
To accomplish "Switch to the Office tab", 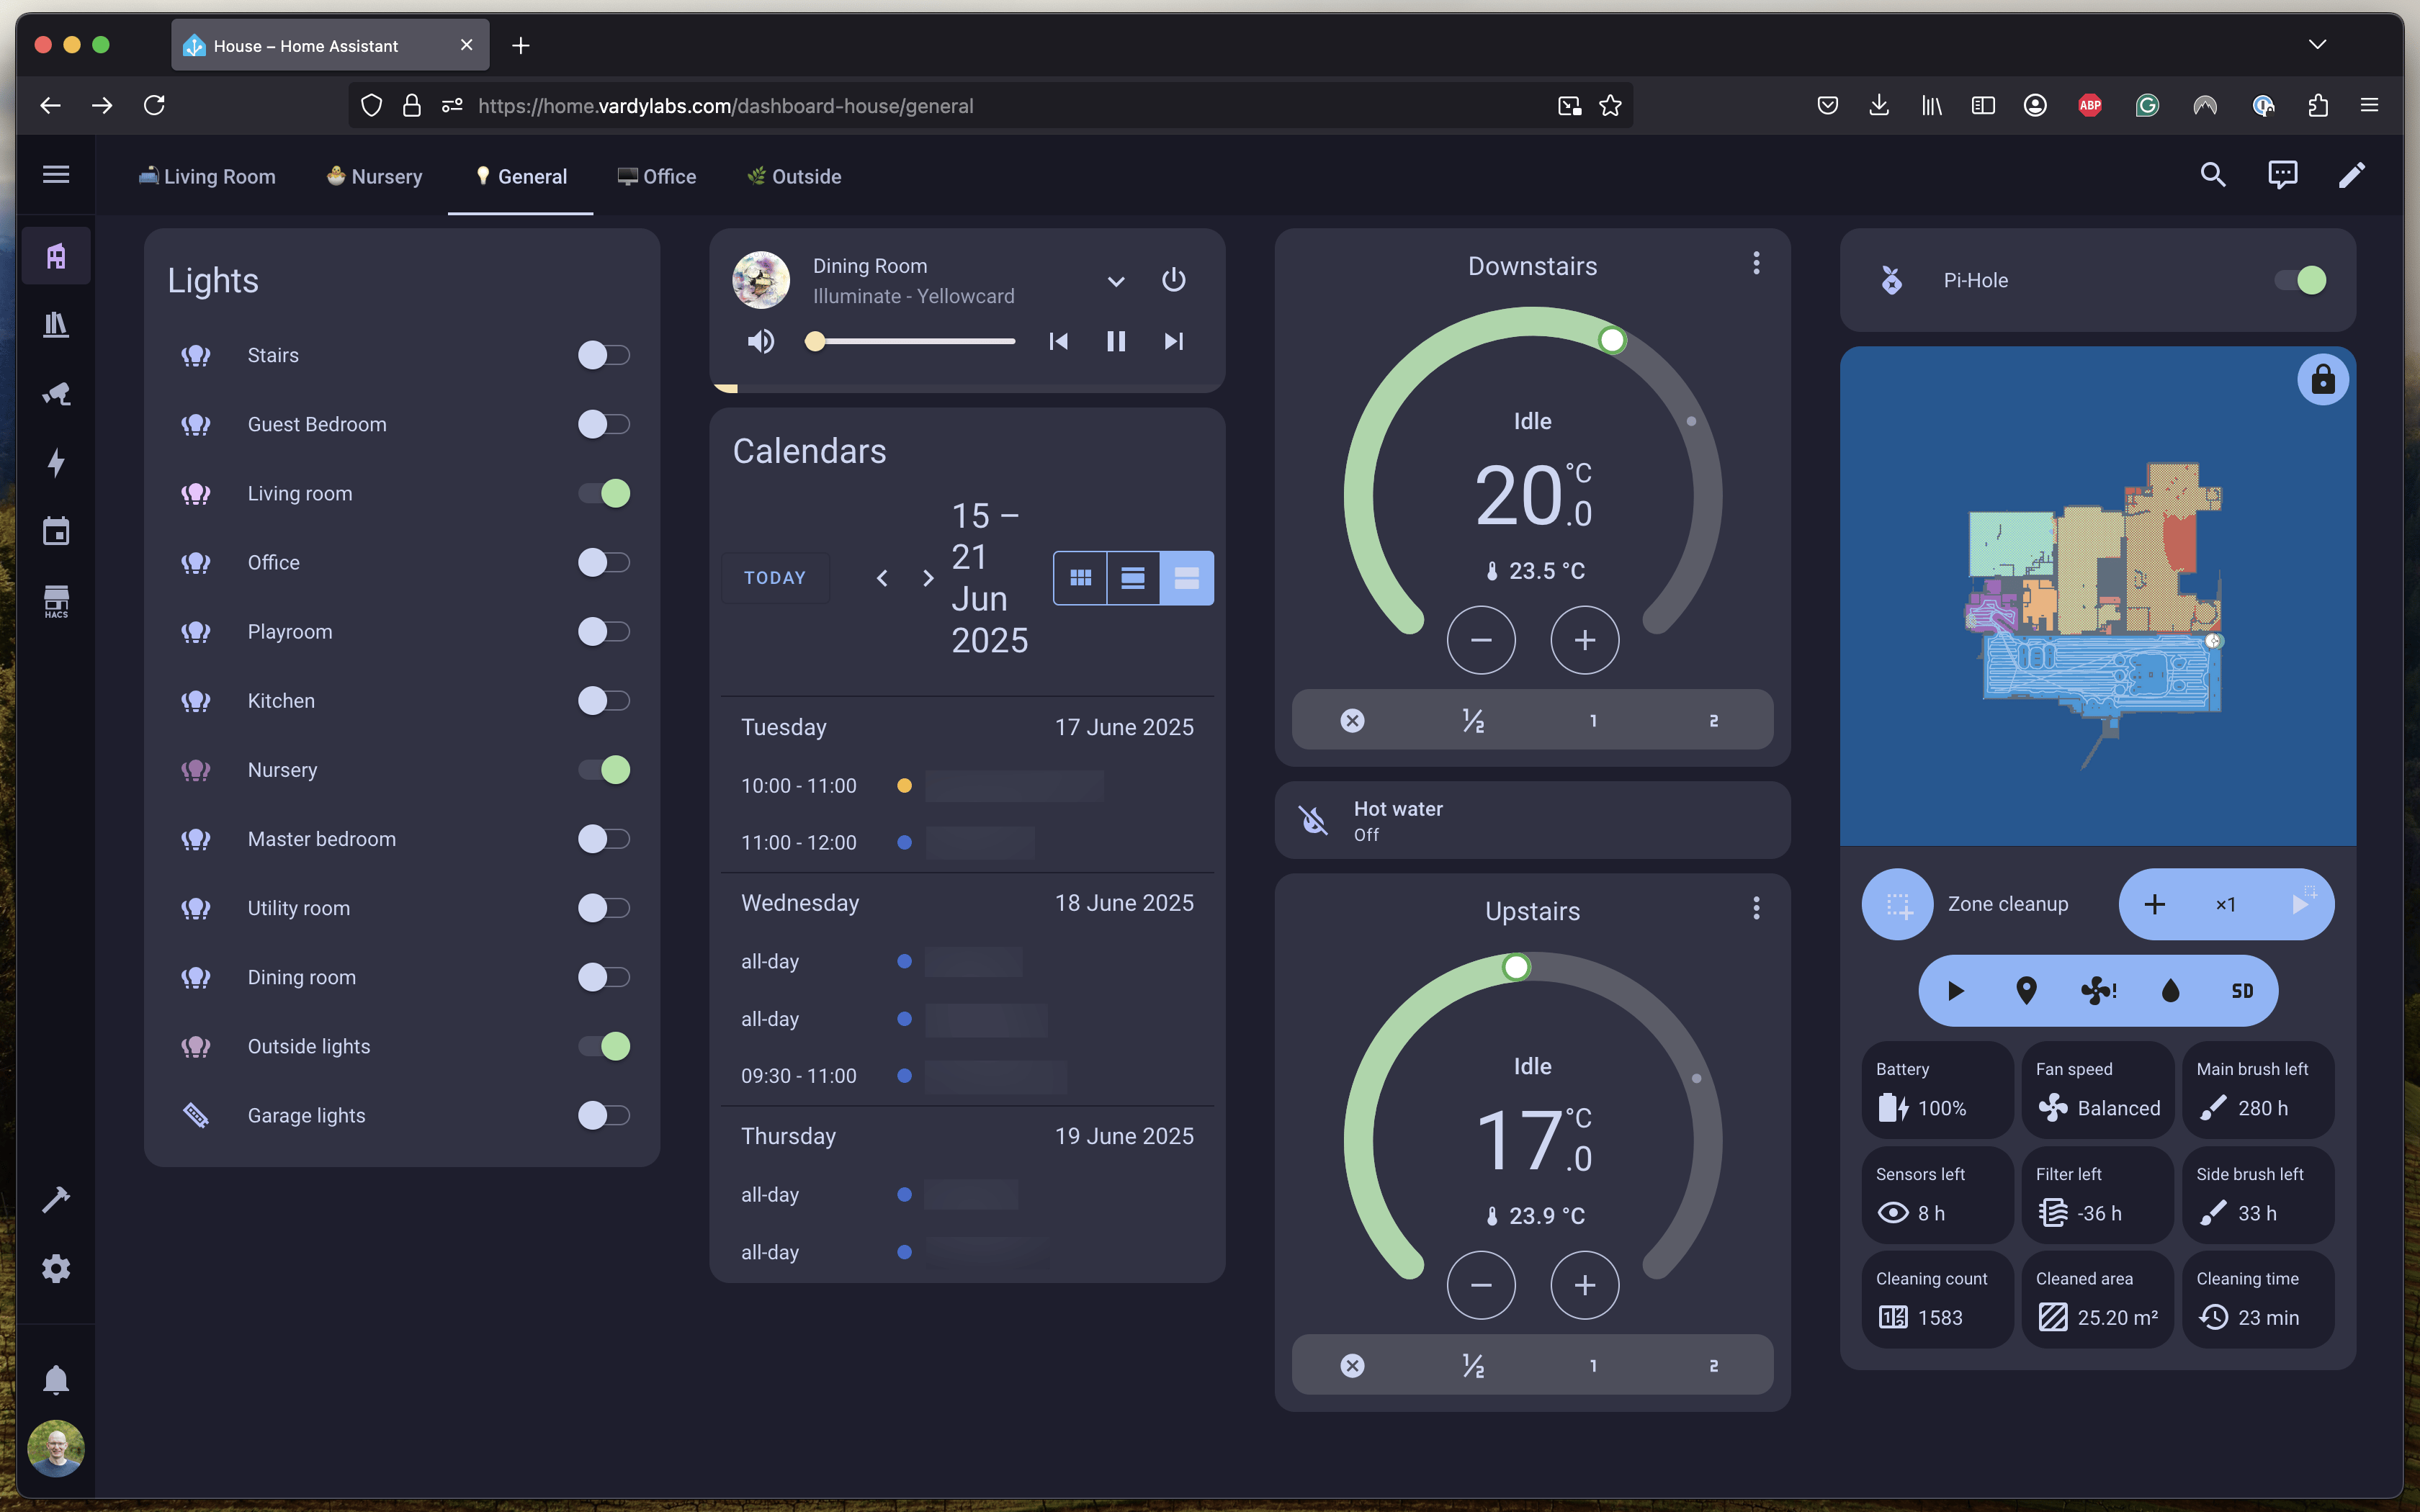I will click(657, 176).
